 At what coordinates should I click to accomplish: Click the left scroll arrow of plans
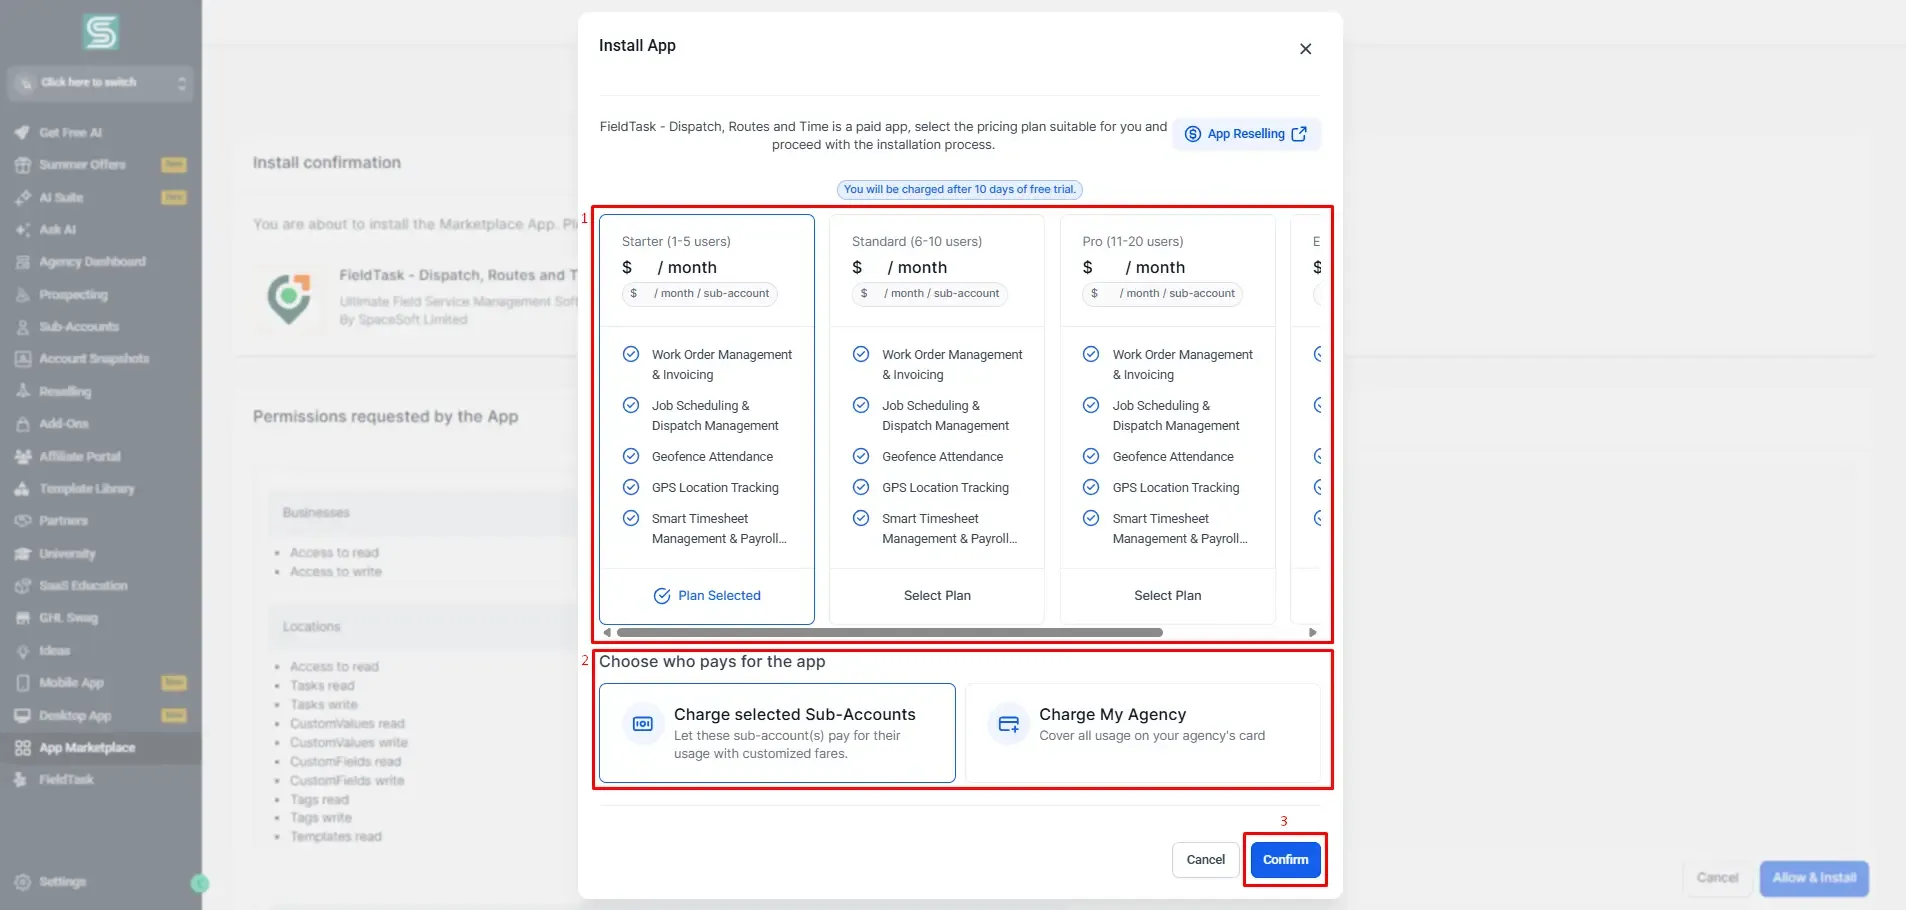607,633
